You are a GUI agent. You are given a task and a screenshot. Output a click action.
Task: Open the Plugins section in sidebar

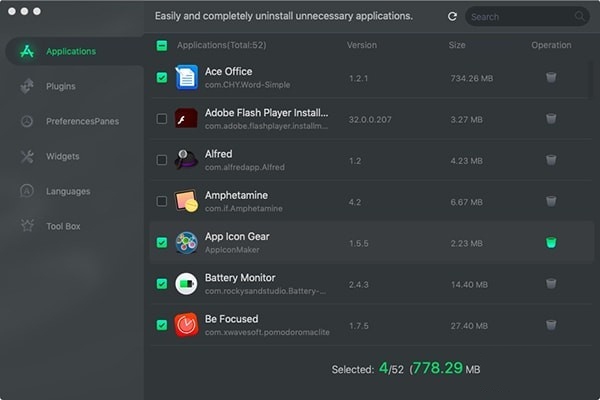[60, 87]
